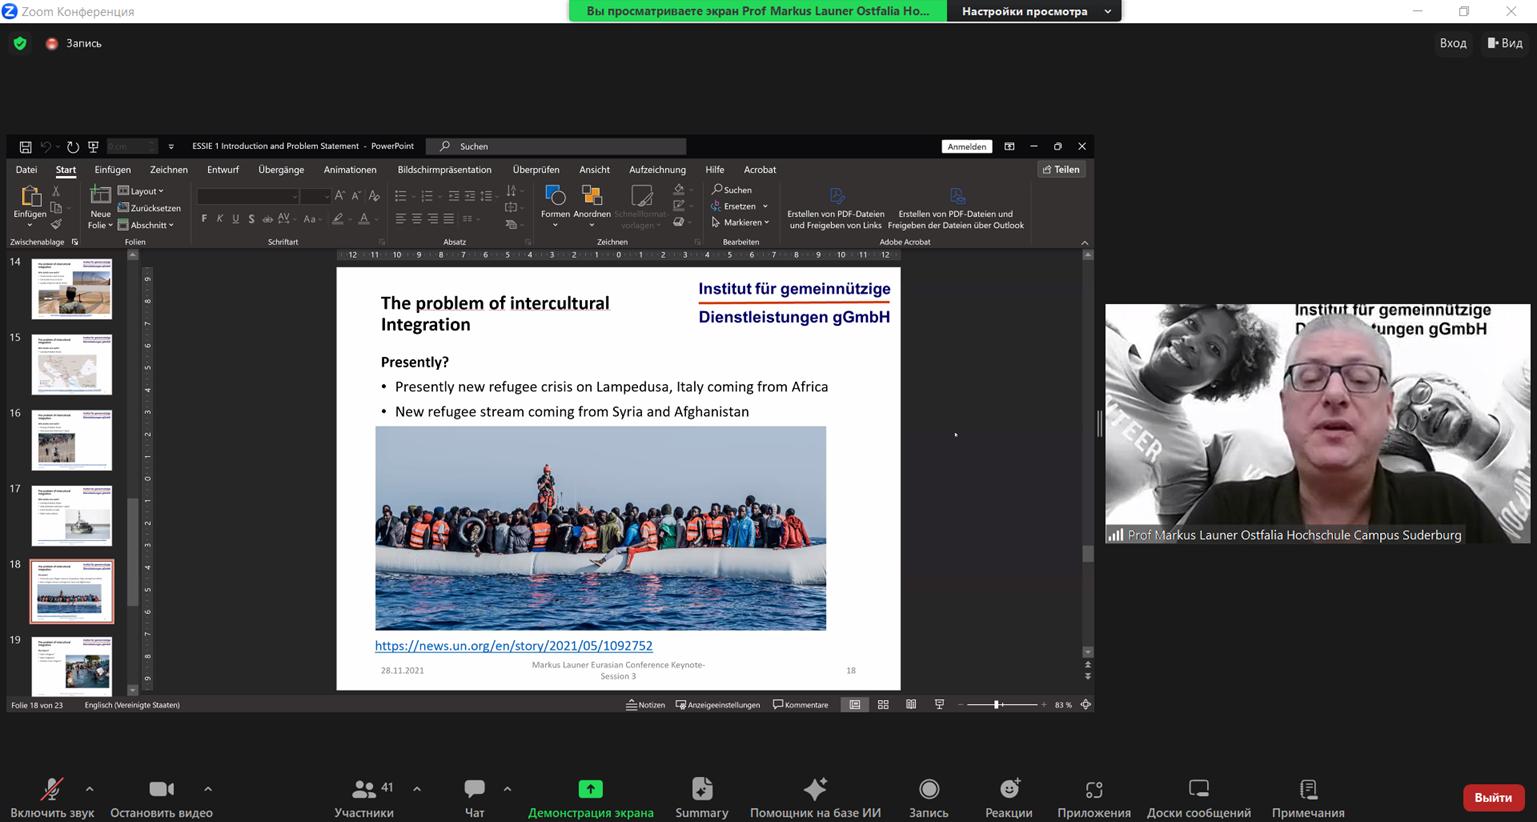1537x822 pixels.
Task: Click the PowerPoint zoom slider
Action: (997, 705)
